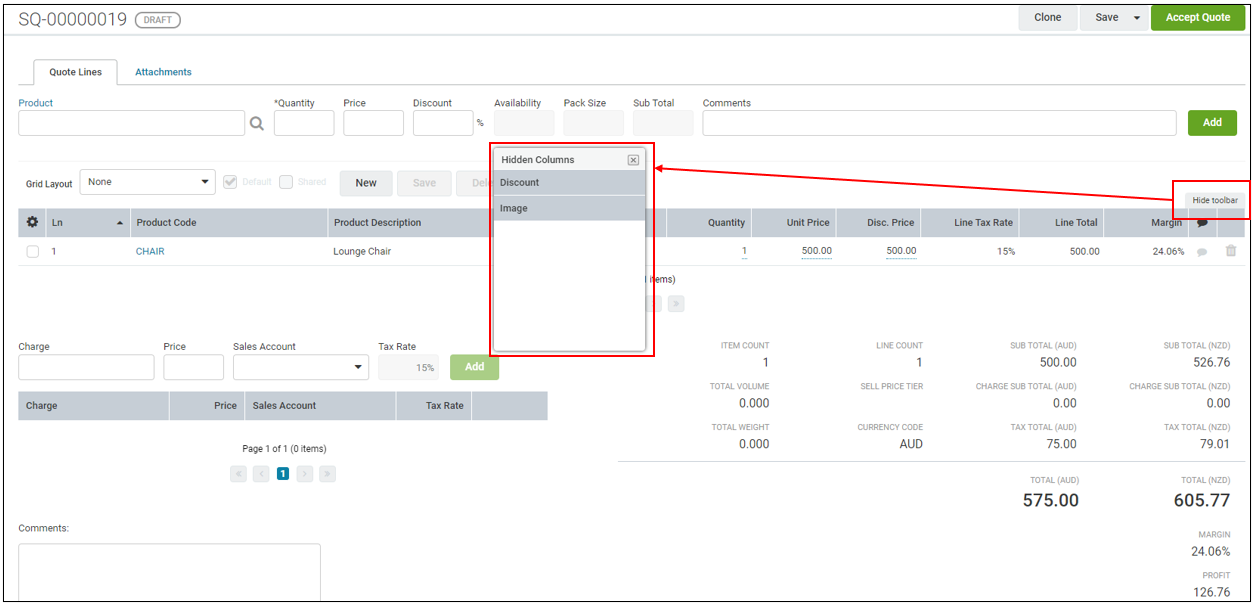Check the checkbox on line 1
The height and width of the screenshot is (606, 1255).
31,251
